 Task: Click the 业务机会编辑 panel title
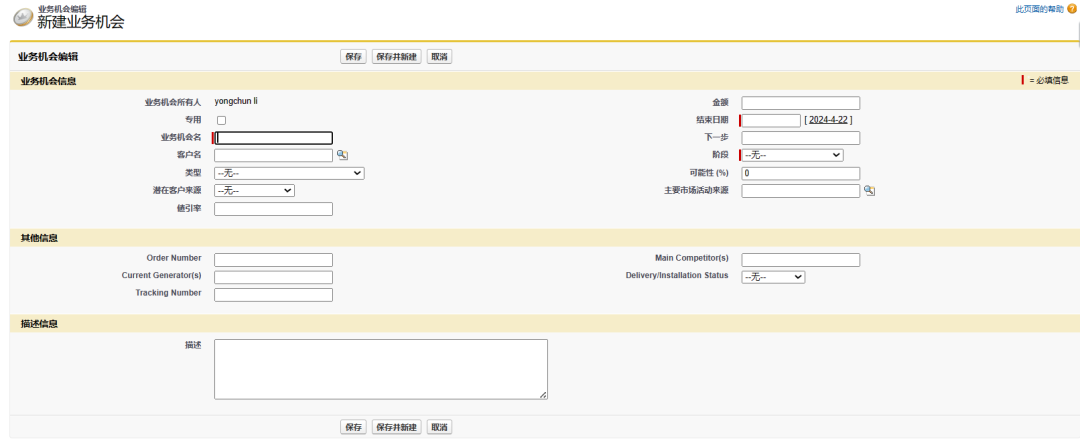[x=48, y=57]
